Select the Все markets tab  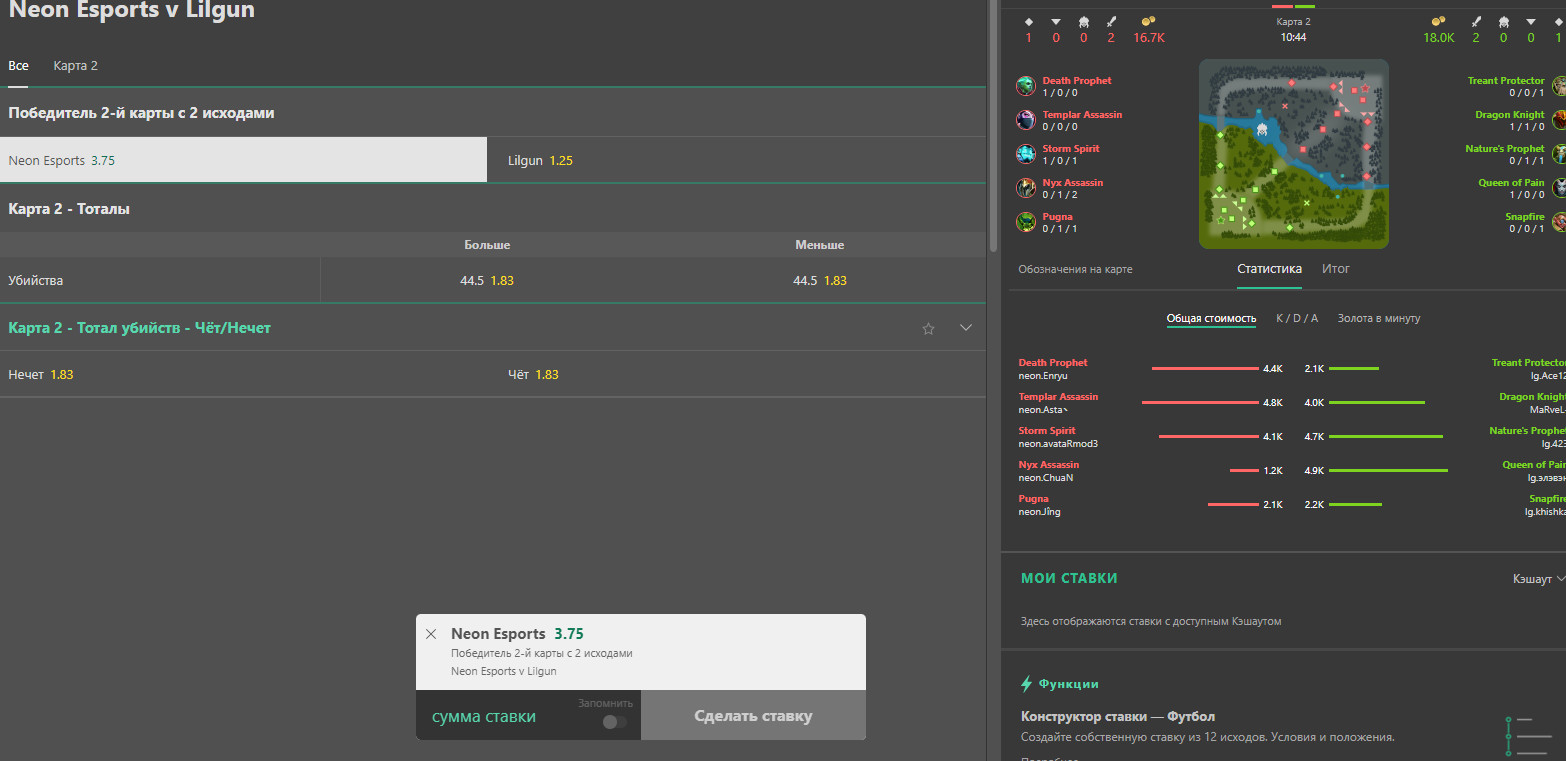click(x=18, y=66)
